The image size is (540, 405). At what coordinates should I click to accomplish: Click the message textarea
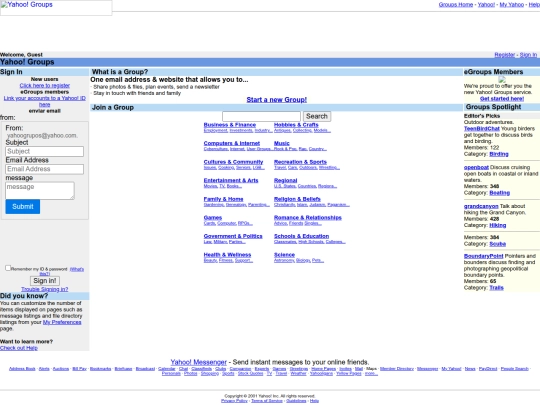point(40,190)
